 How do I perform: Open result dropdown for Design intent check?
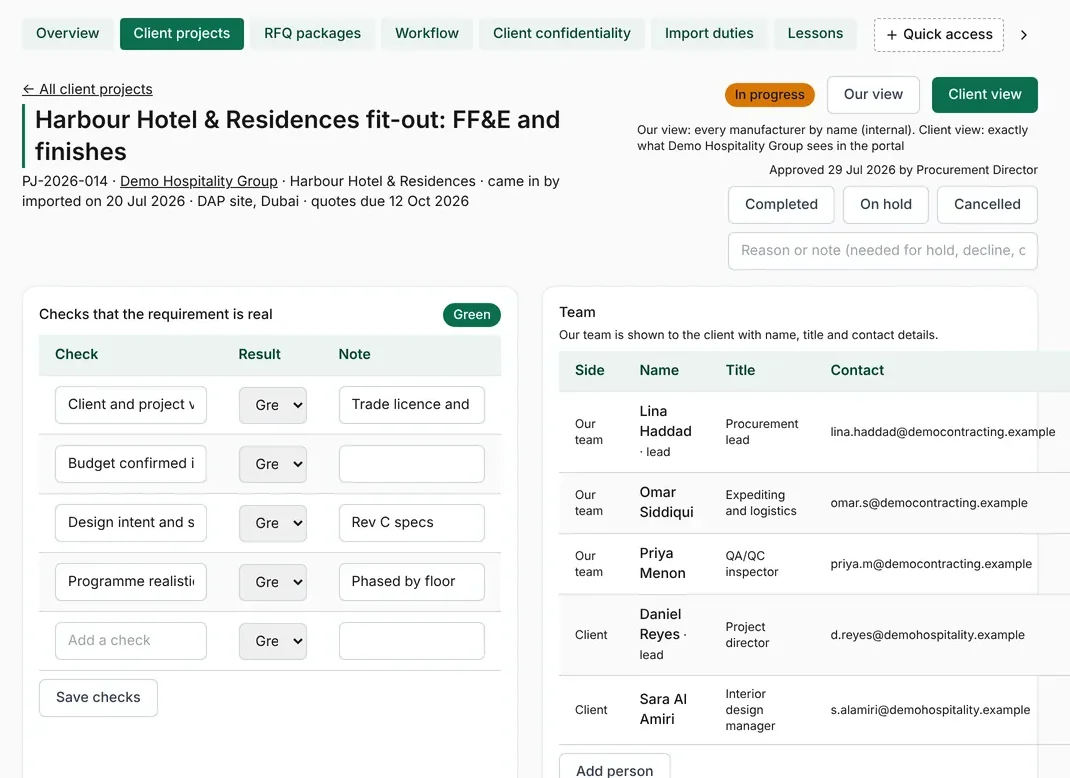(273, 523)
